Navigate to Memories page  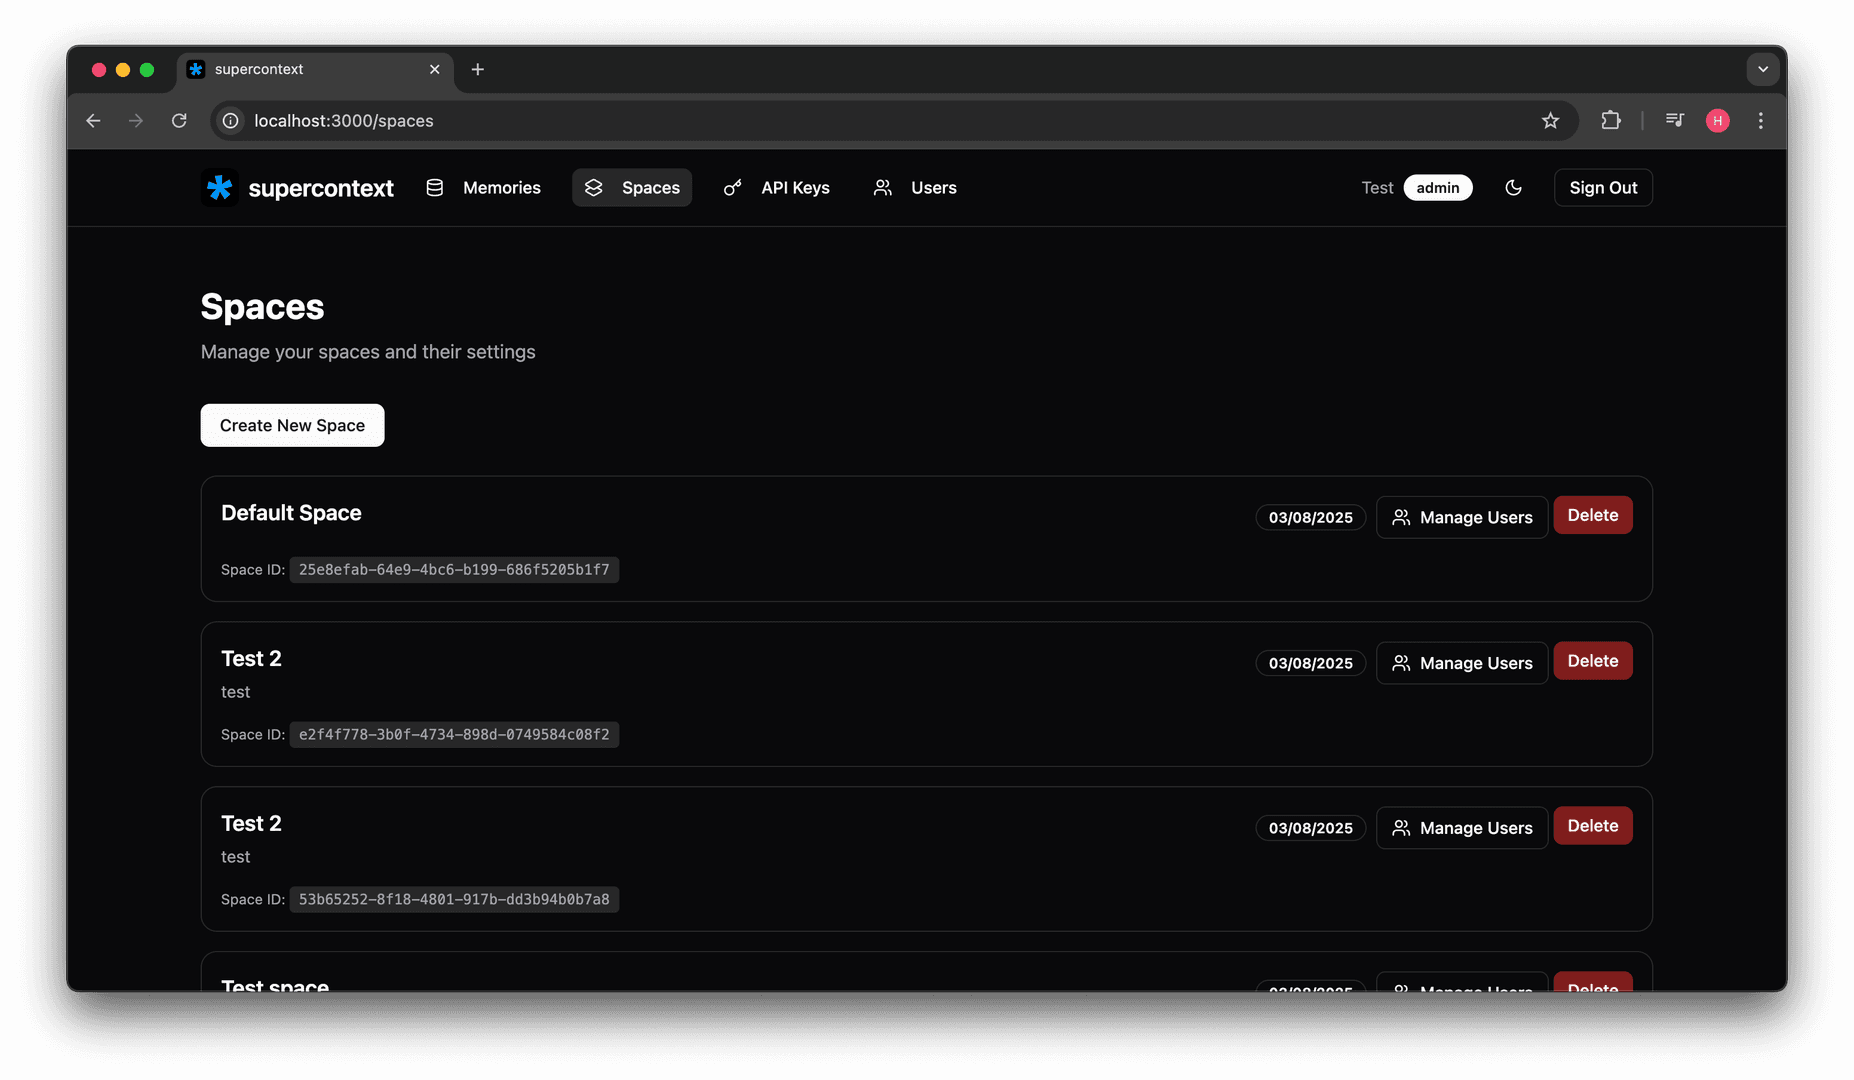[483, 188]
